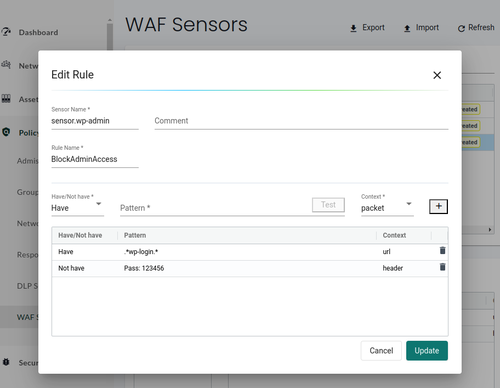
Task: Click the Sensor Name field sensor.wp-admin
Action: (95, 121)
